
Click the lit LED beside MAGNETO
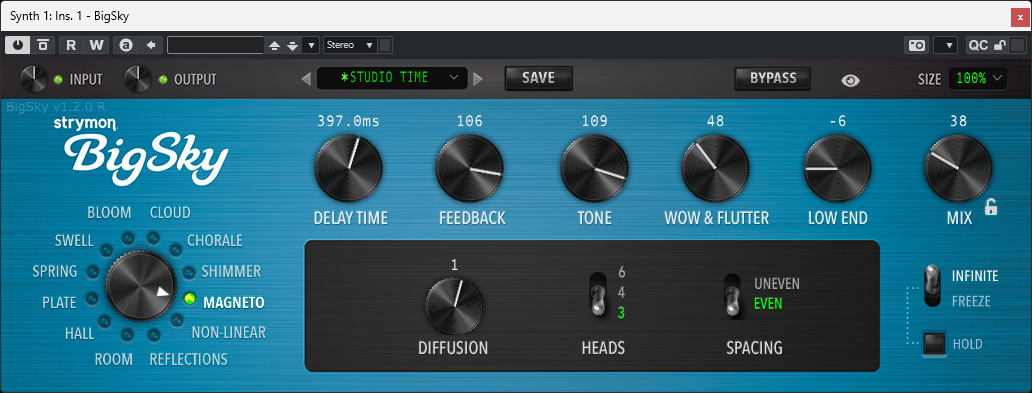pyautogui.click(x=190, y=299)
